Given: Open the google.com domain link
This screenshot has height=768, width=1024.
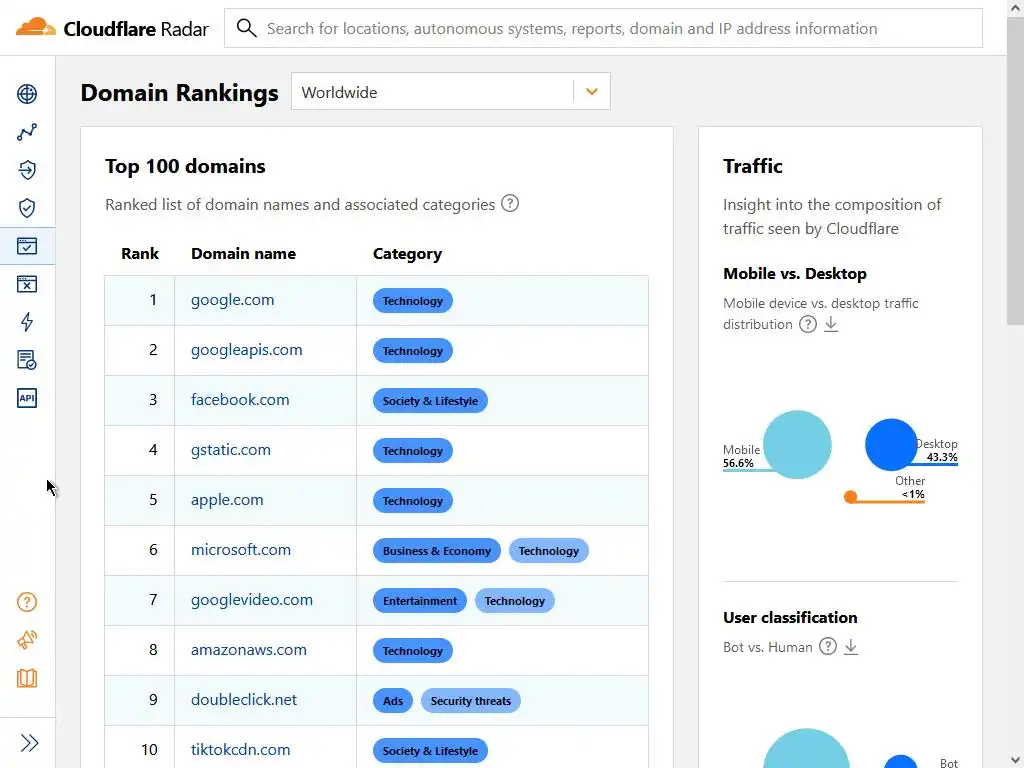Looking at the screenshot, I should [232, 300].
